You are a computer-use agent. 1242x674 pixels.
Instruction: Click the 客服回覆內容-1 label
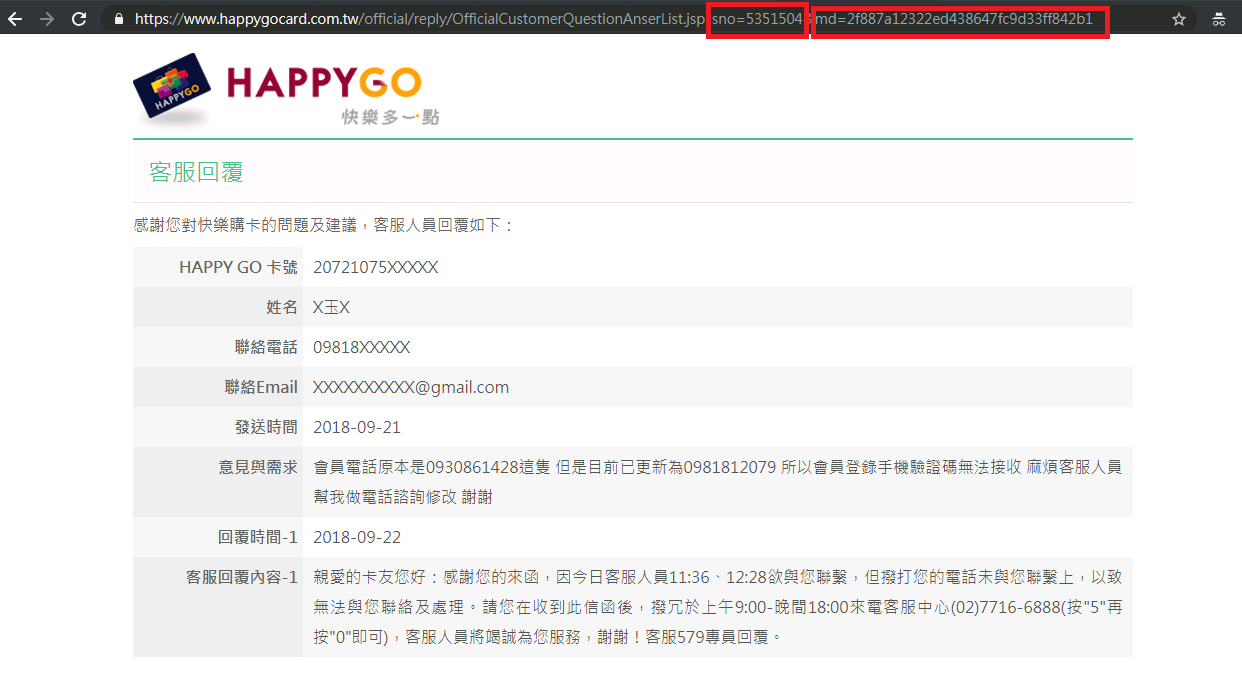pos(242,577)
